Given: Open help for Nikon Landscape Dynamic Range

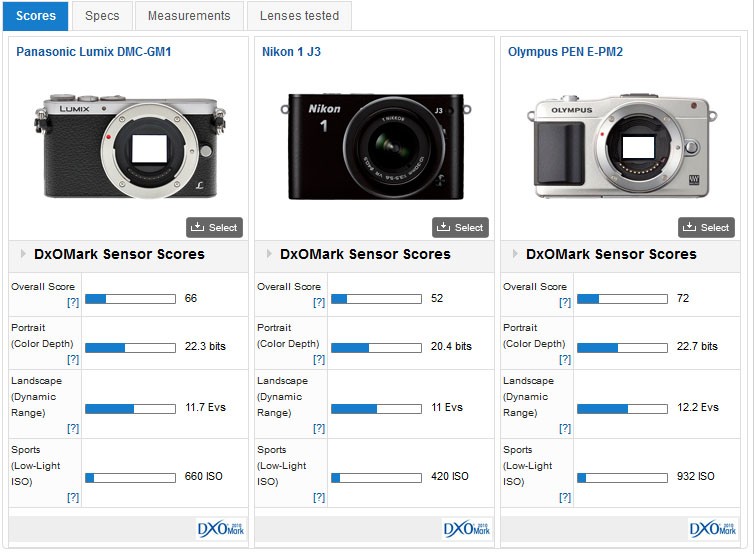Looking at the screenshot, I should (x=319, y=428).
